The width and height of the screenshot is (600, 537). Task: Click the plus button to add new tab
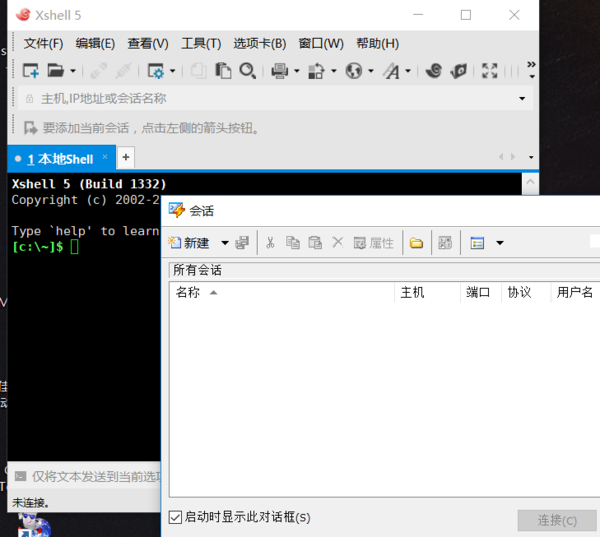click(x=126, y=157)
